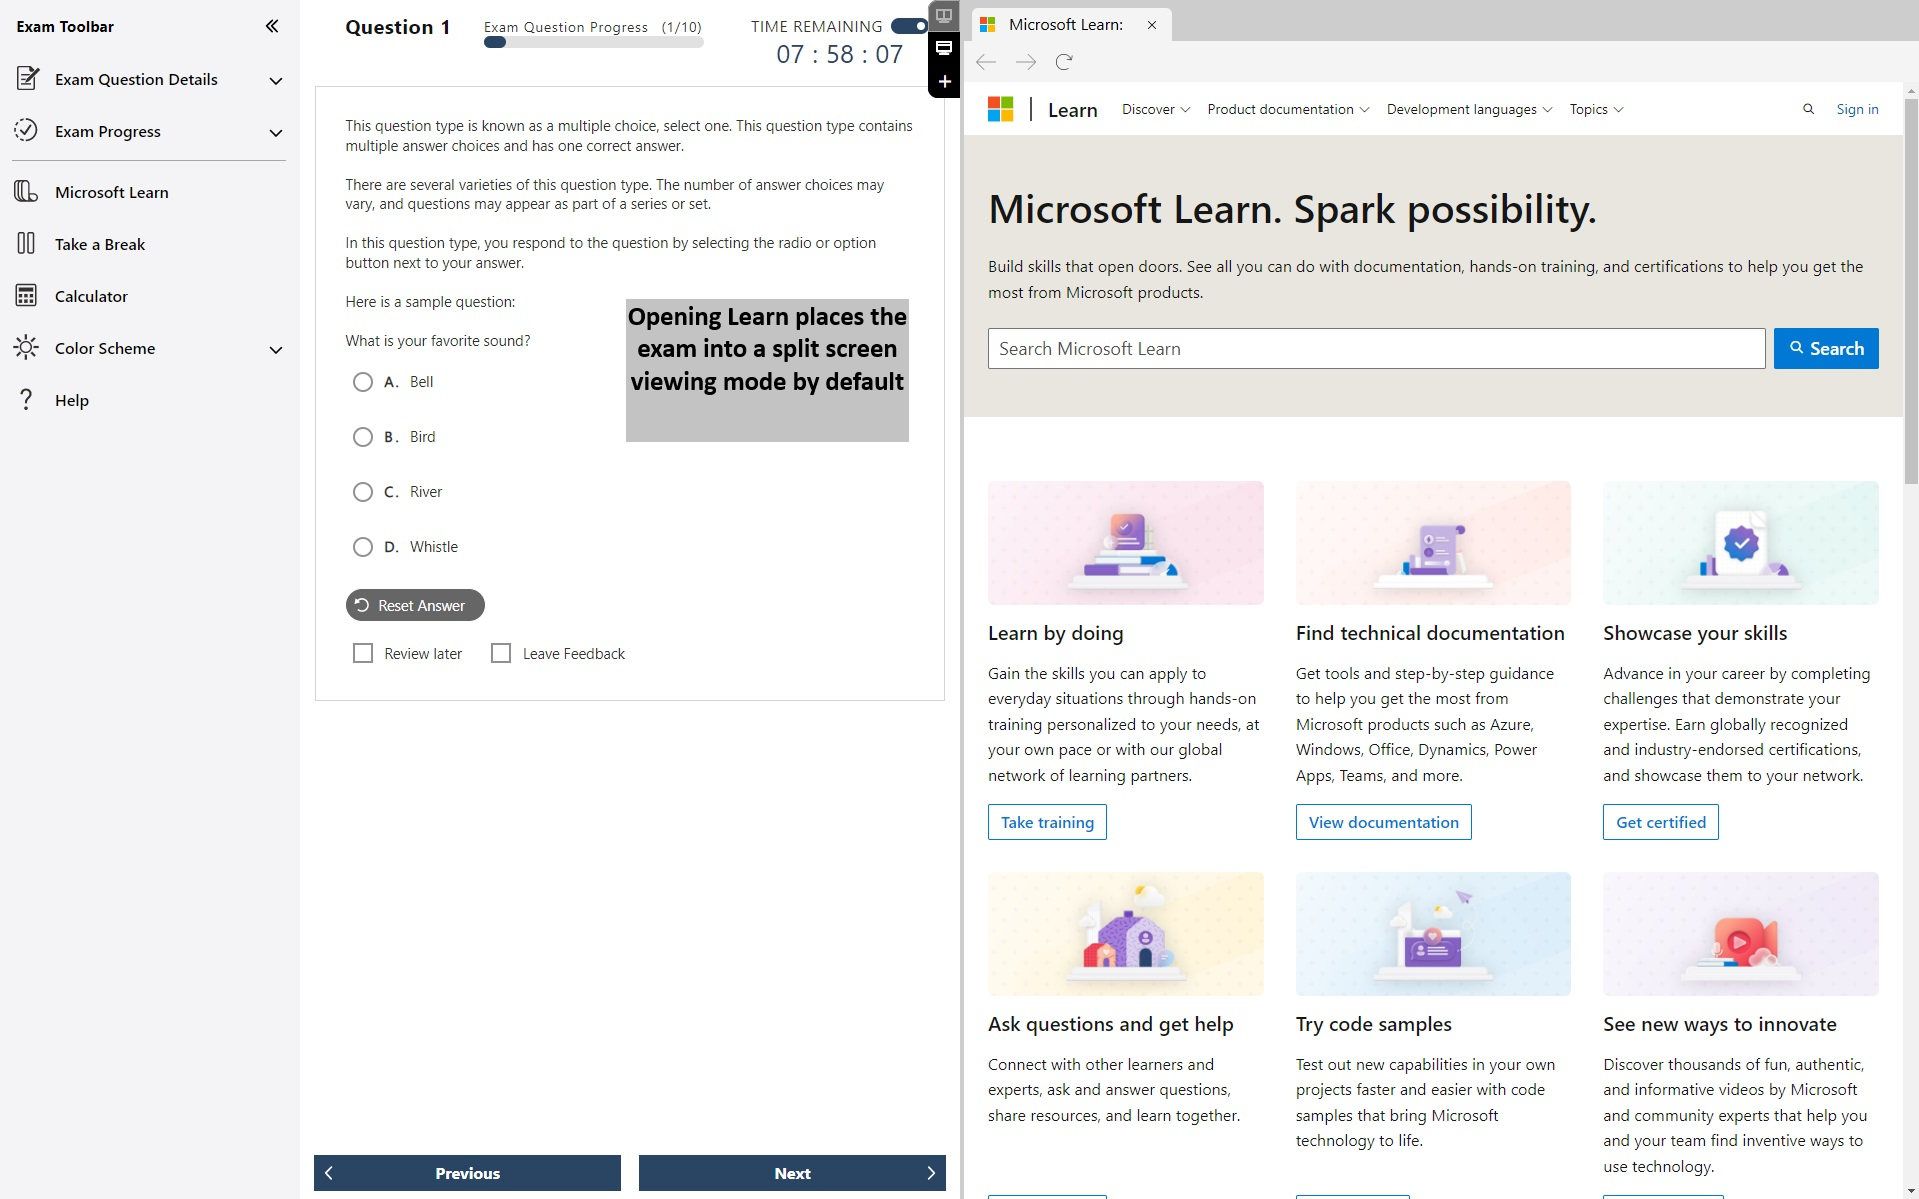Image resolution: width=1919 pixels, height=1199 pixels.
Task: Click the Color Scheme brightness icon
Action: pyautogui.click(x=26, y=347)
